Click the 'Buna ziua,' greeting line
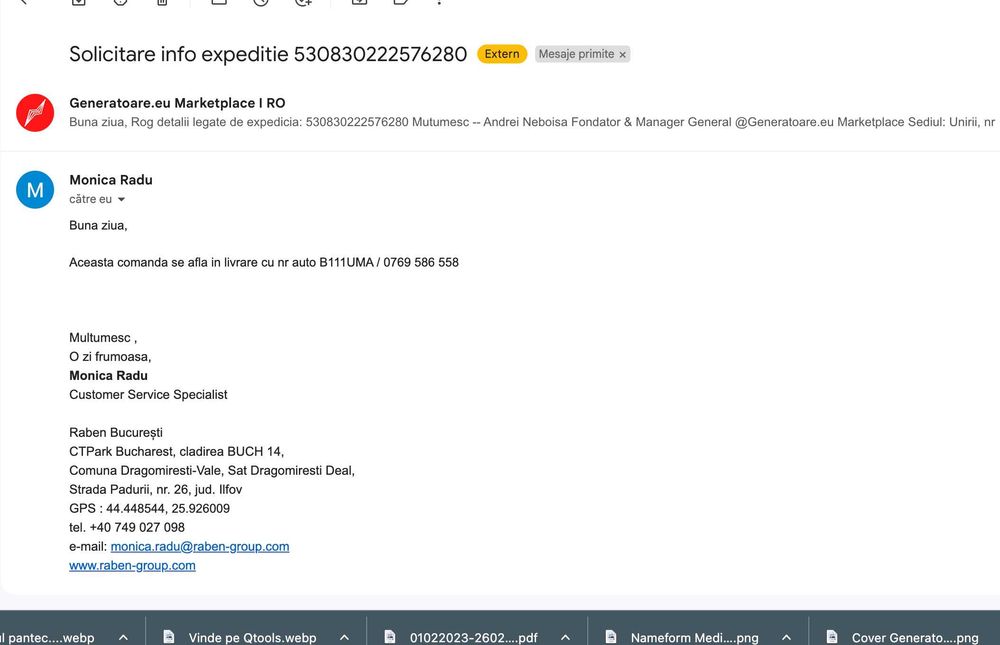 tap(98, 225)
